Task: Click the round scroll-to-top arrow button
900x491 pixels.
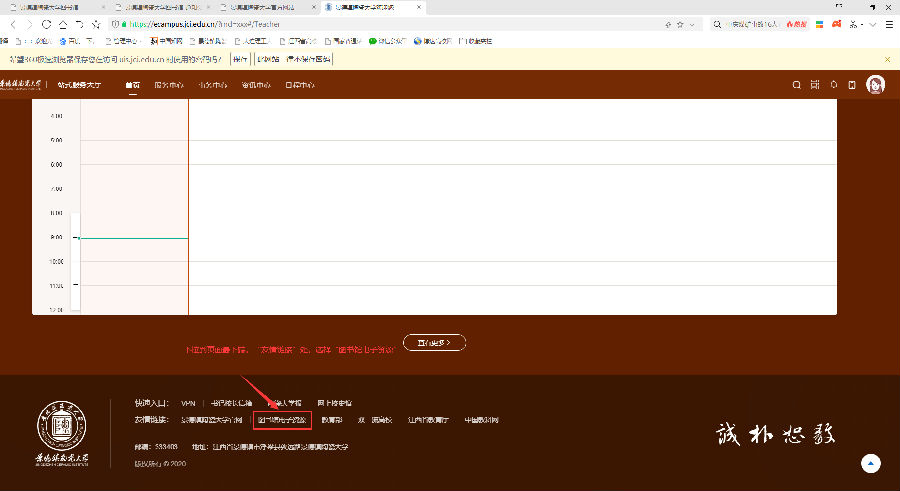Action: tap(871, 463)
